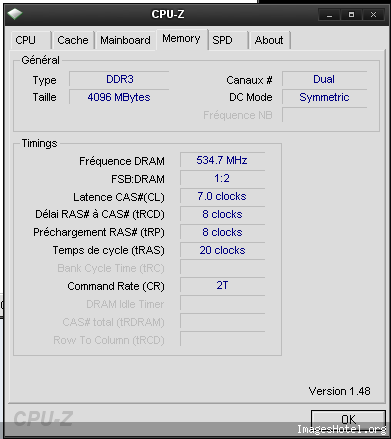Close the CPU-Z window

tap(373, 15)
